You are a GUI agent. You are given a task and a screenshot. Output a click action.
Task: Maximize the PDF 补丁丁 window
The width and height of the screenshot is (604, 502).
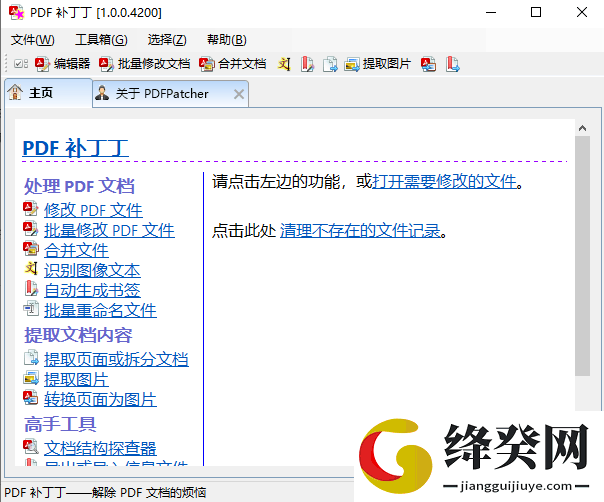[536, 12]
